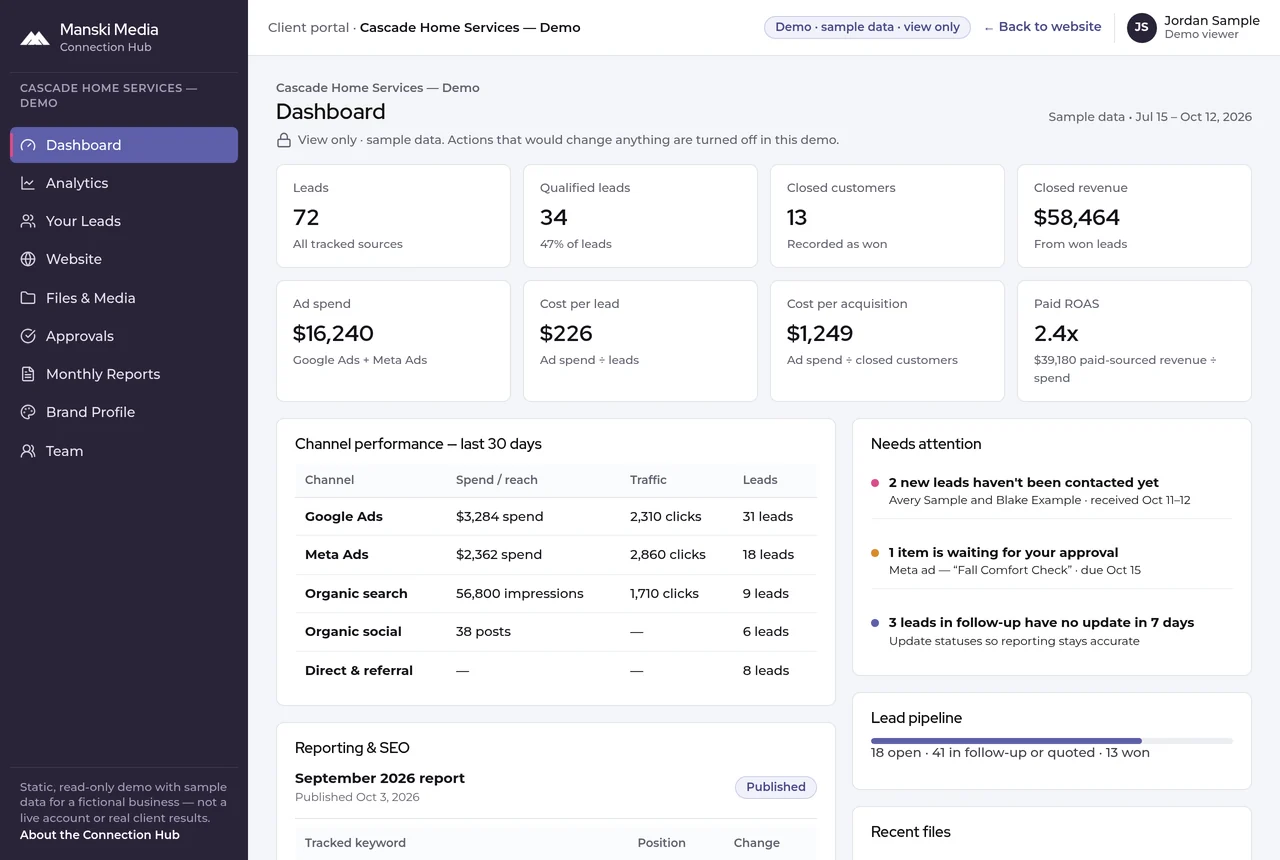Screen dimensions: 1280x860
Task: Click the $3,284 spend cell
Action: (x=500, y=517)
